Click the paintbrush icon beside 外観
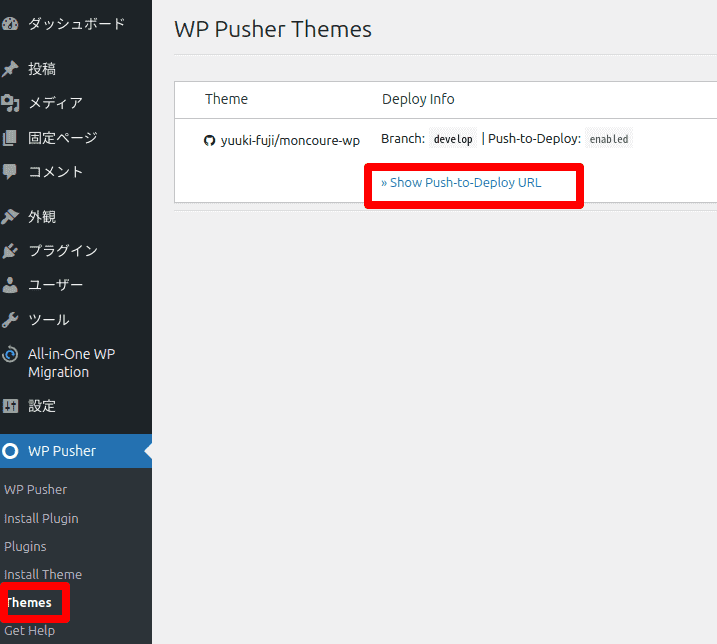 (x=10, y=216)
